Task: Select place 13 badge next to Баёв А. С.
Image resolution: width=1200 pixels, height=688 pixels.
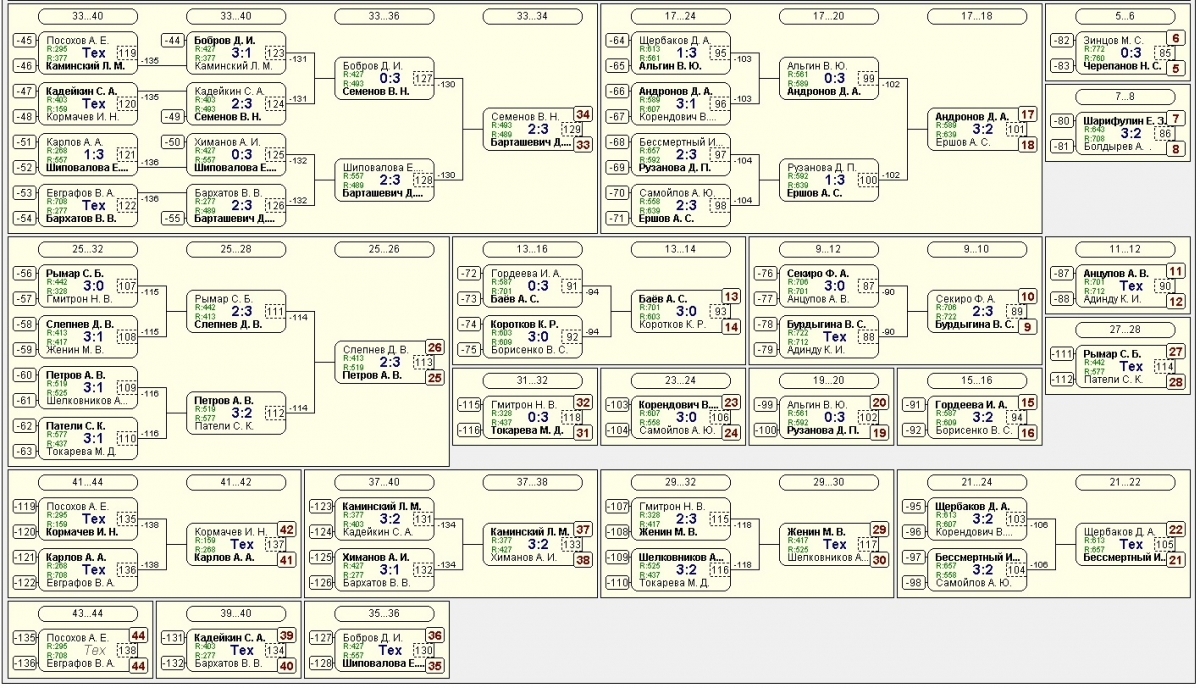Action: tap(731, 297)
